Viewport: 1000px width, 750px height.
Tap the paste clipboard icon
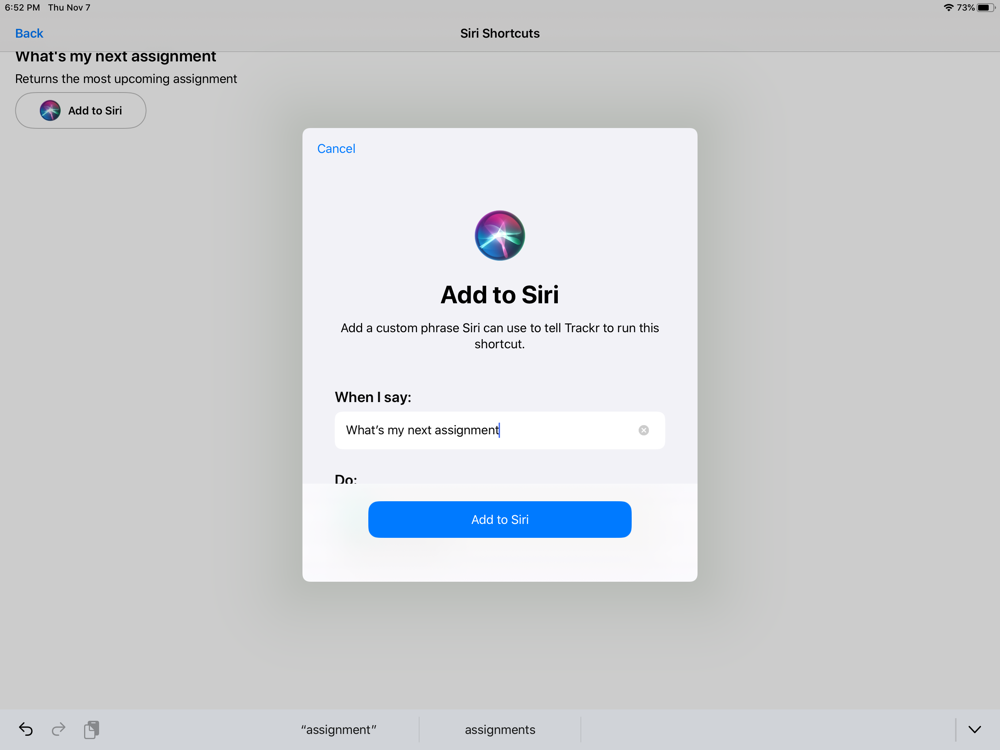click(x=92, y=729)
